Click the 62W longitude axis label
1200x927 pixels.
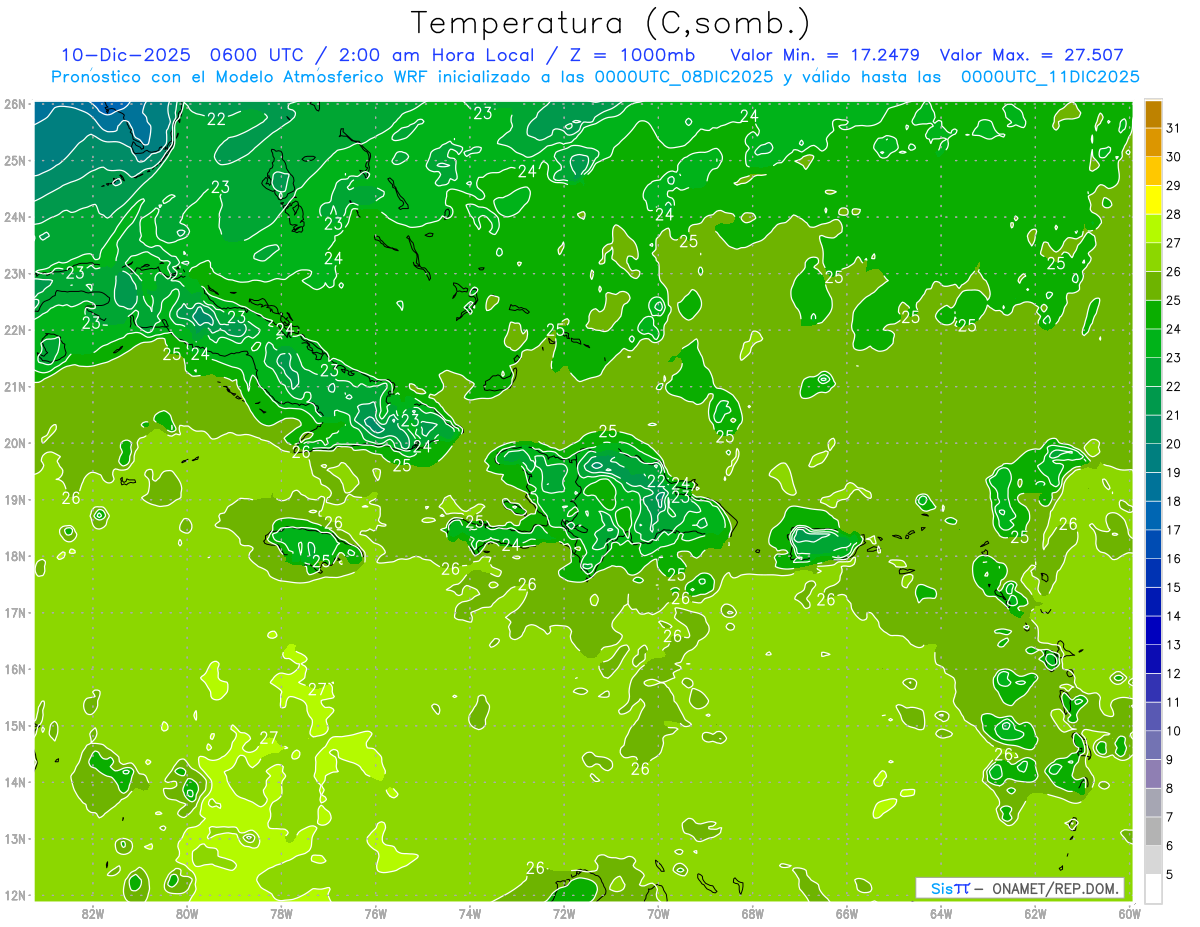1035,913
